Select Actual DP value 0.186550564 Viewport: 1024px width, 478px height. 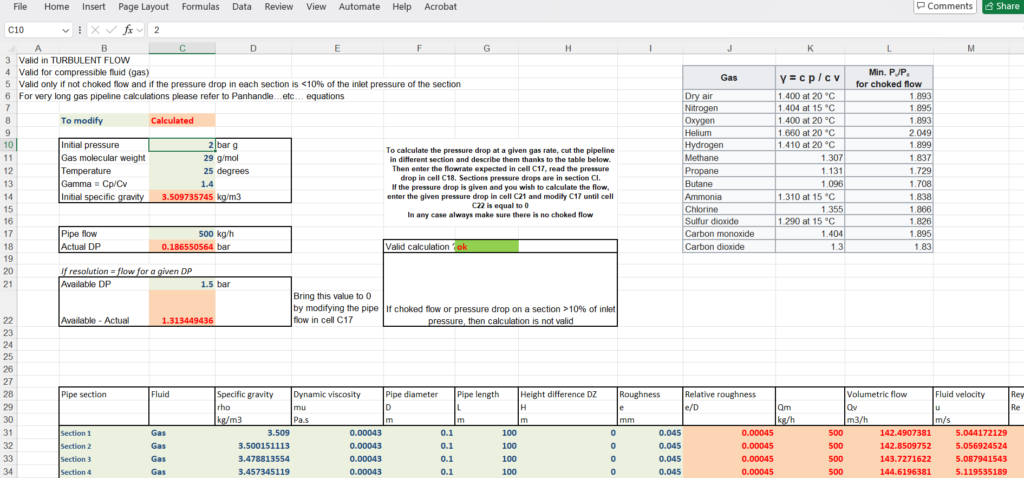182,246
